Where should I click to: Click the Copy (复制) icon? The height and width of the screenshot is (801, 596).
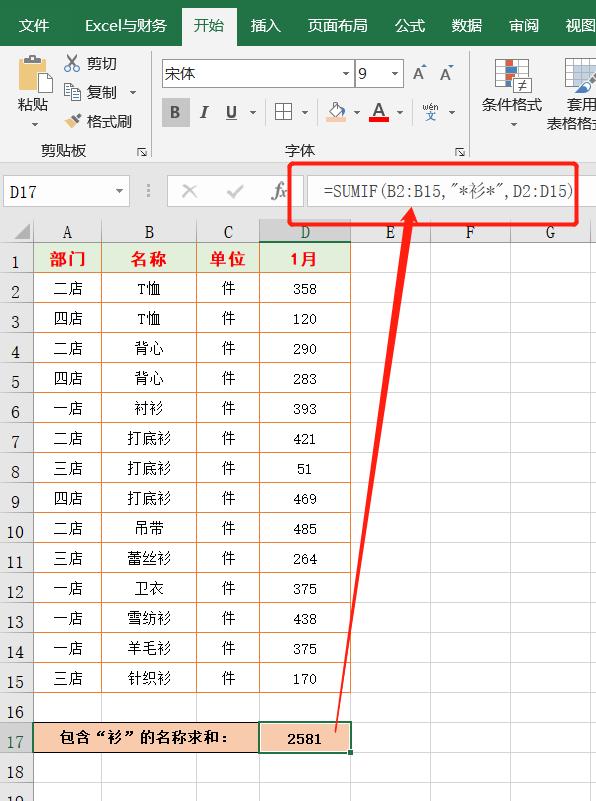(x=72, y=92)
